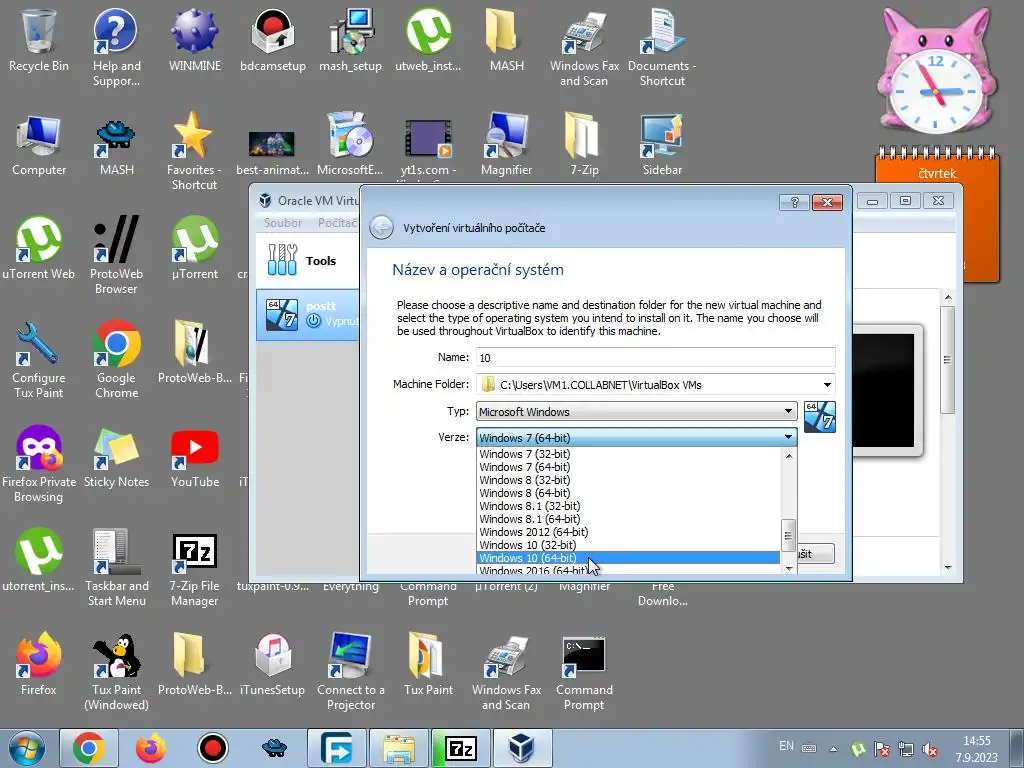Click the EN language indicator
Image resolution: width=1024 pixels, height=768 pixels.
786,746
